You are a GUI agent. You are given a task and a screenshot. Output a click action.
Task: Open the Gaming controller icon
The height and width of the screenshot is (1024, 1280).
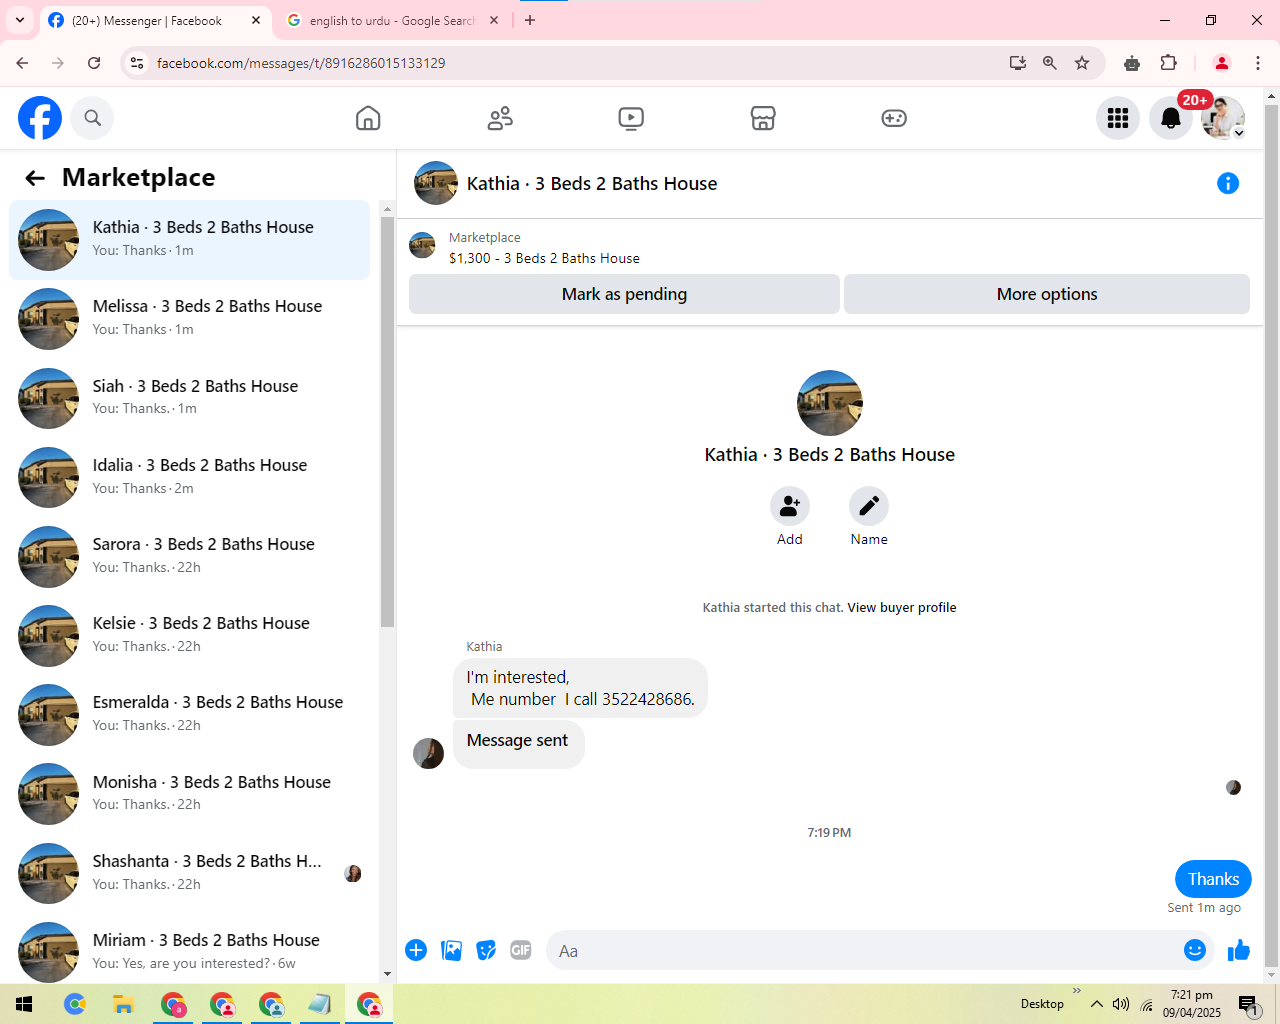pos(894,118)
